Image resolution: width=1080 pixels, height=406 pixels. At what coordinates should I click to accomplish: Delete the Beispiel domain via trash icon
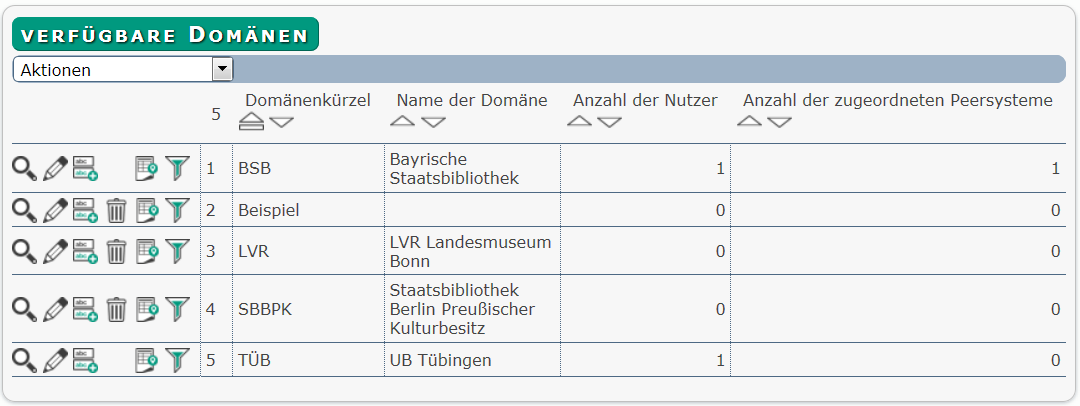[x=116, y=210]
